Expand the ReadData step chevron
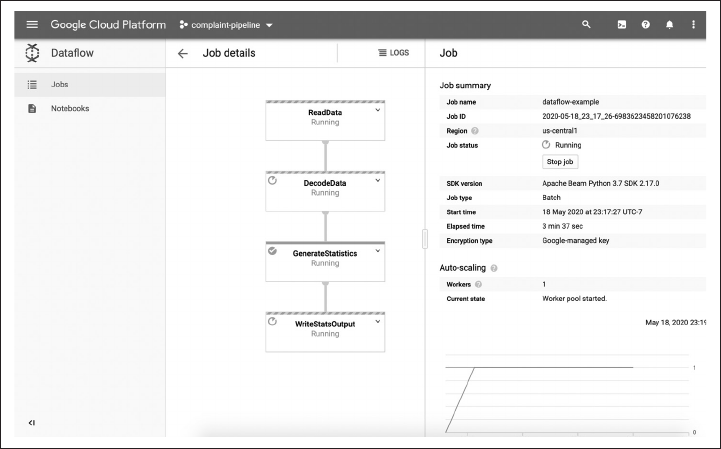 click(x=378, y=110)
